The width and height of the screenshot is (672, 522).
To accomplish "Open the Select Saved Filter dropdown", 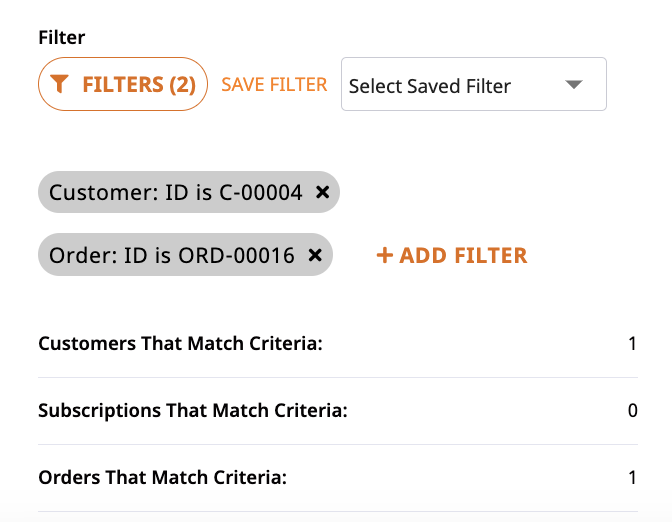I will (474, 84).
